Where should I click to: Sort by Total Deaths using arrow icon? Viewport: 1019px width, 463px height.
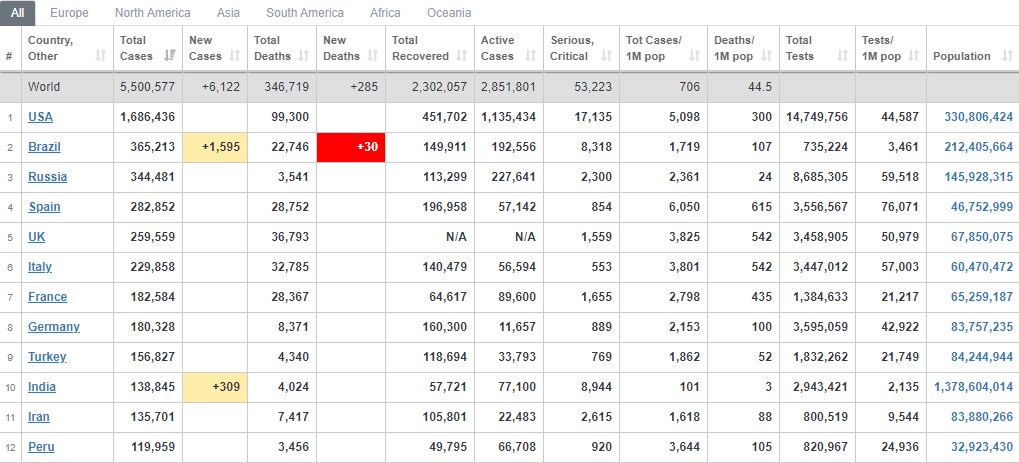click(x=303, y=56)
